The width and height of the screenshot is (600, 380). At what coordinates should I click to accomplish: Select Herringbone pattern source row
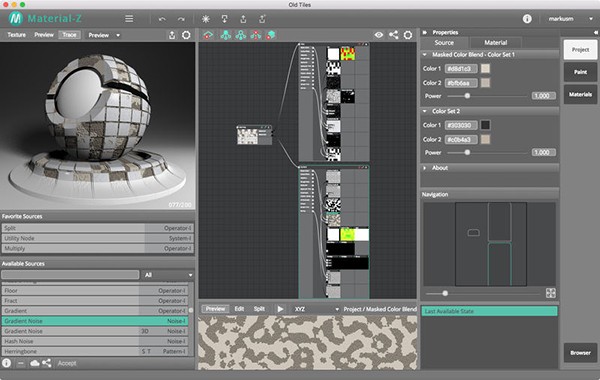pos(95,351)
